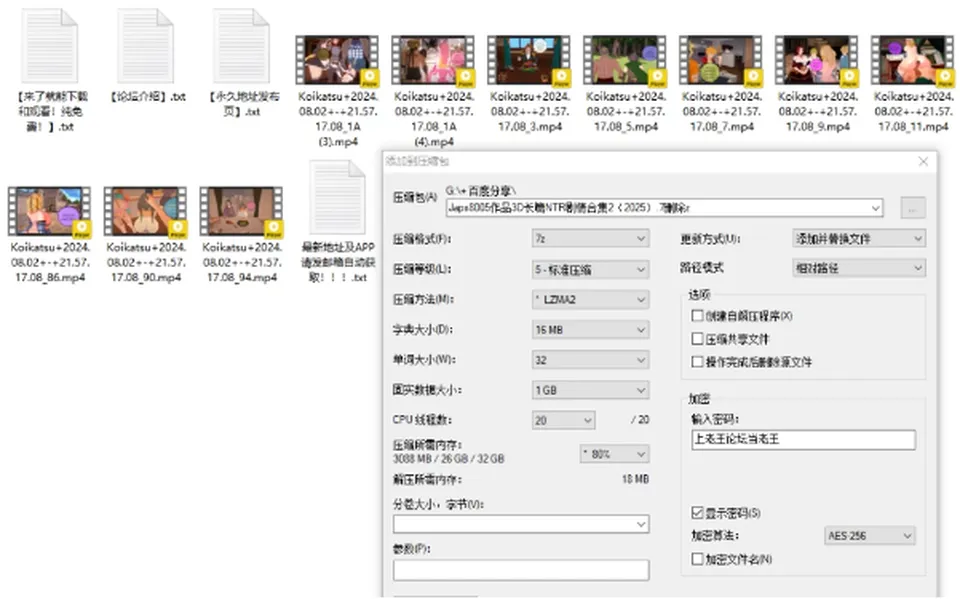Select the 【永久地址发布页】.txt file icon
The image size is (960, 599).
point(241,46)
